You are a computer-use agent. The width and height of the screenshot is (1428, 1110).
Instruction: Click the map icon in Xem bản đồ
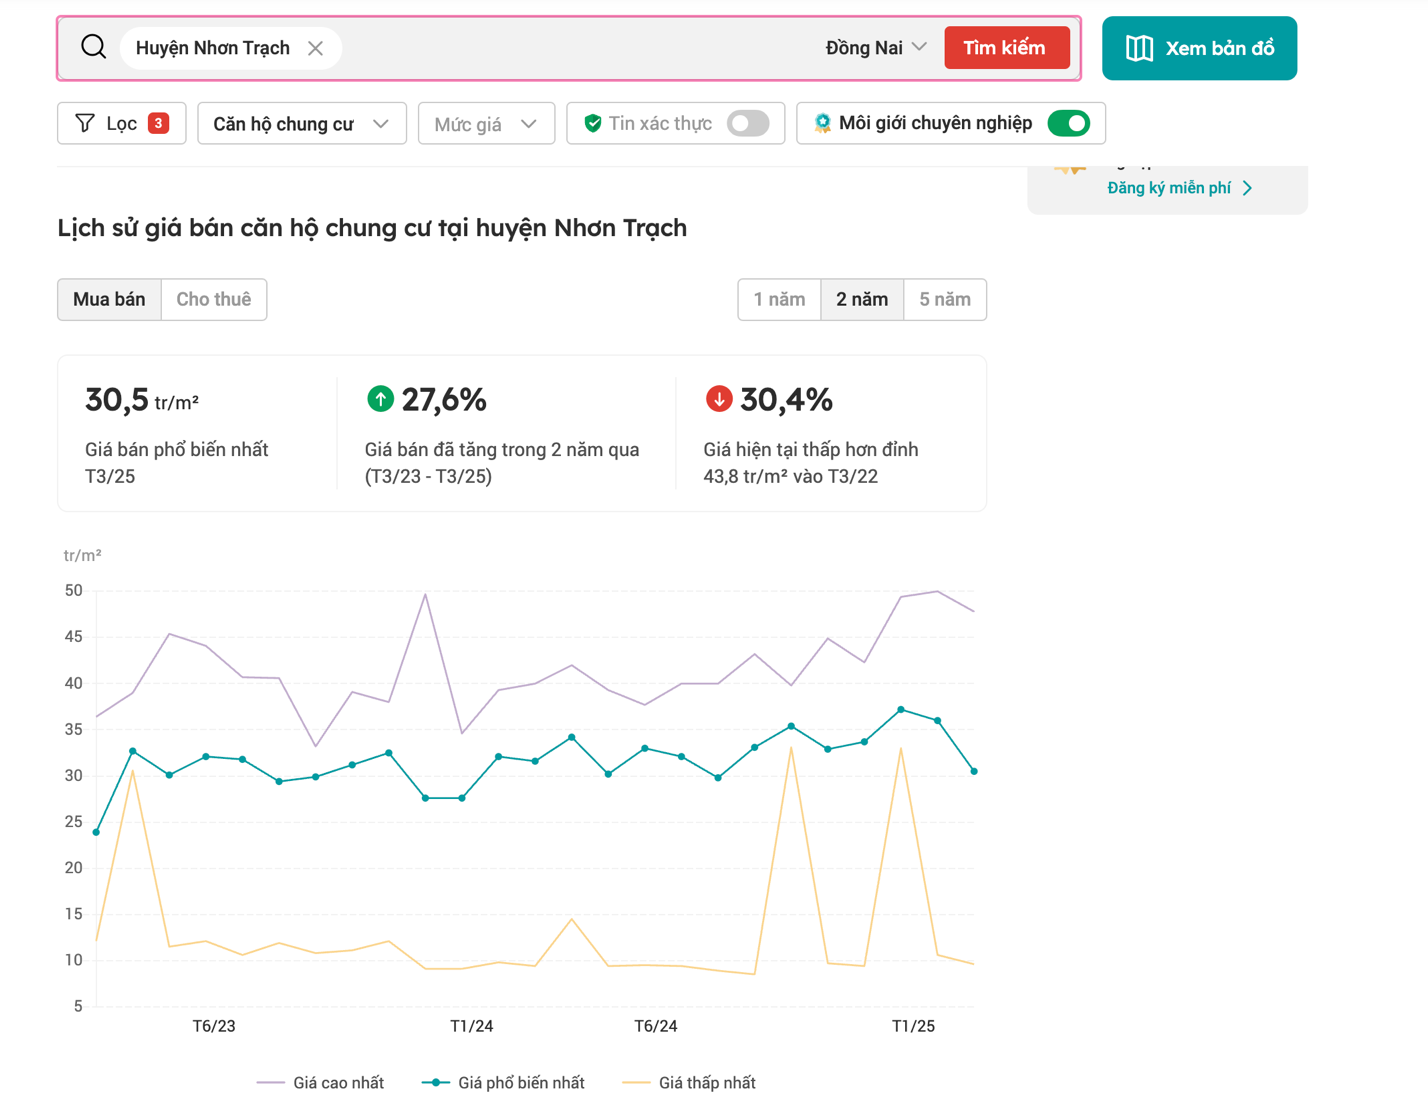(x=1139, y=48)
